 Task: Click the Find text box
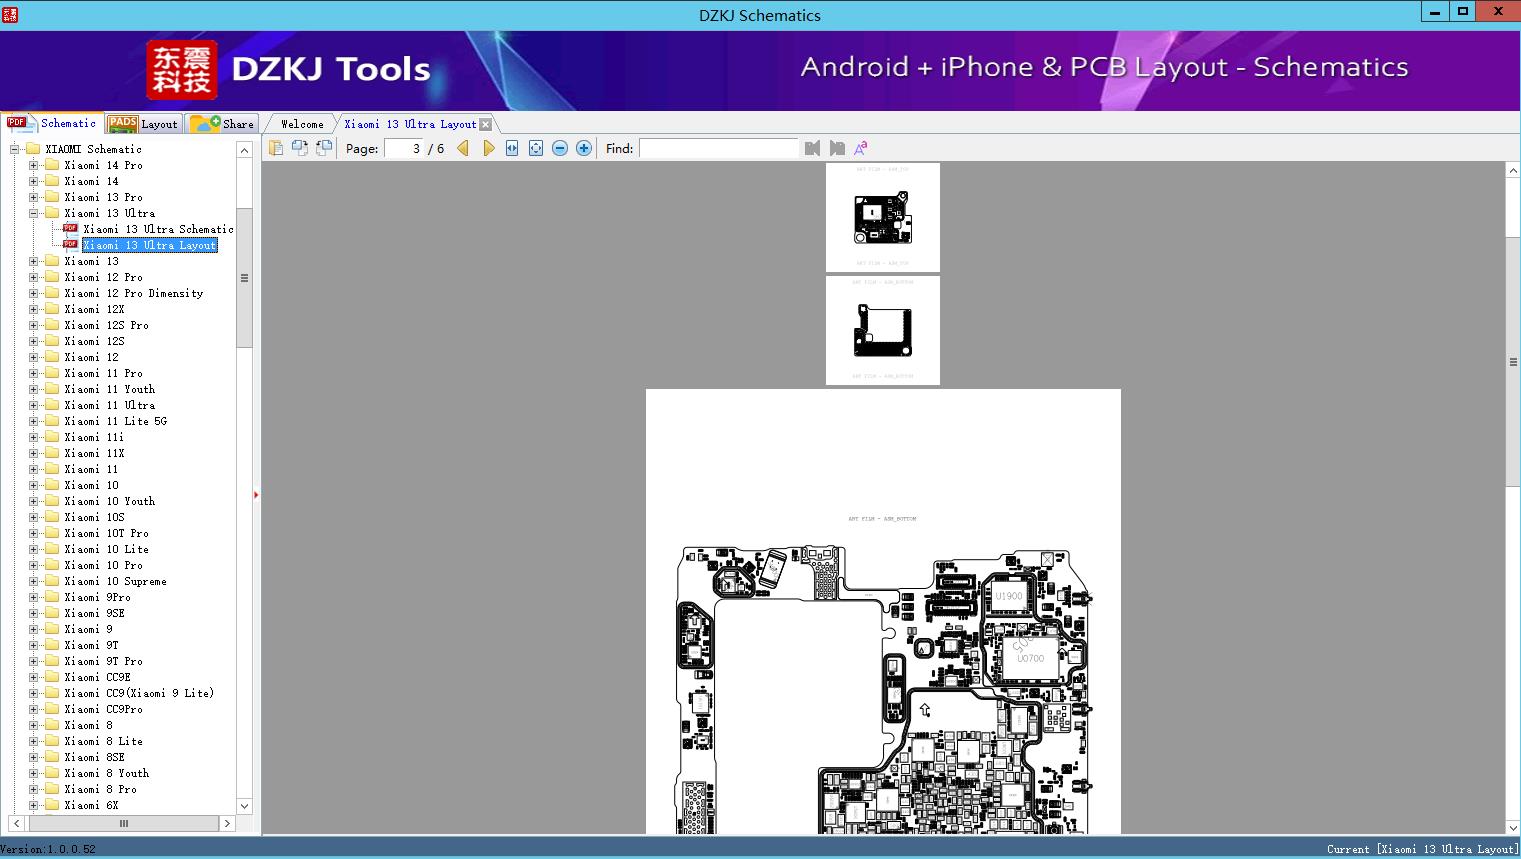718,148
